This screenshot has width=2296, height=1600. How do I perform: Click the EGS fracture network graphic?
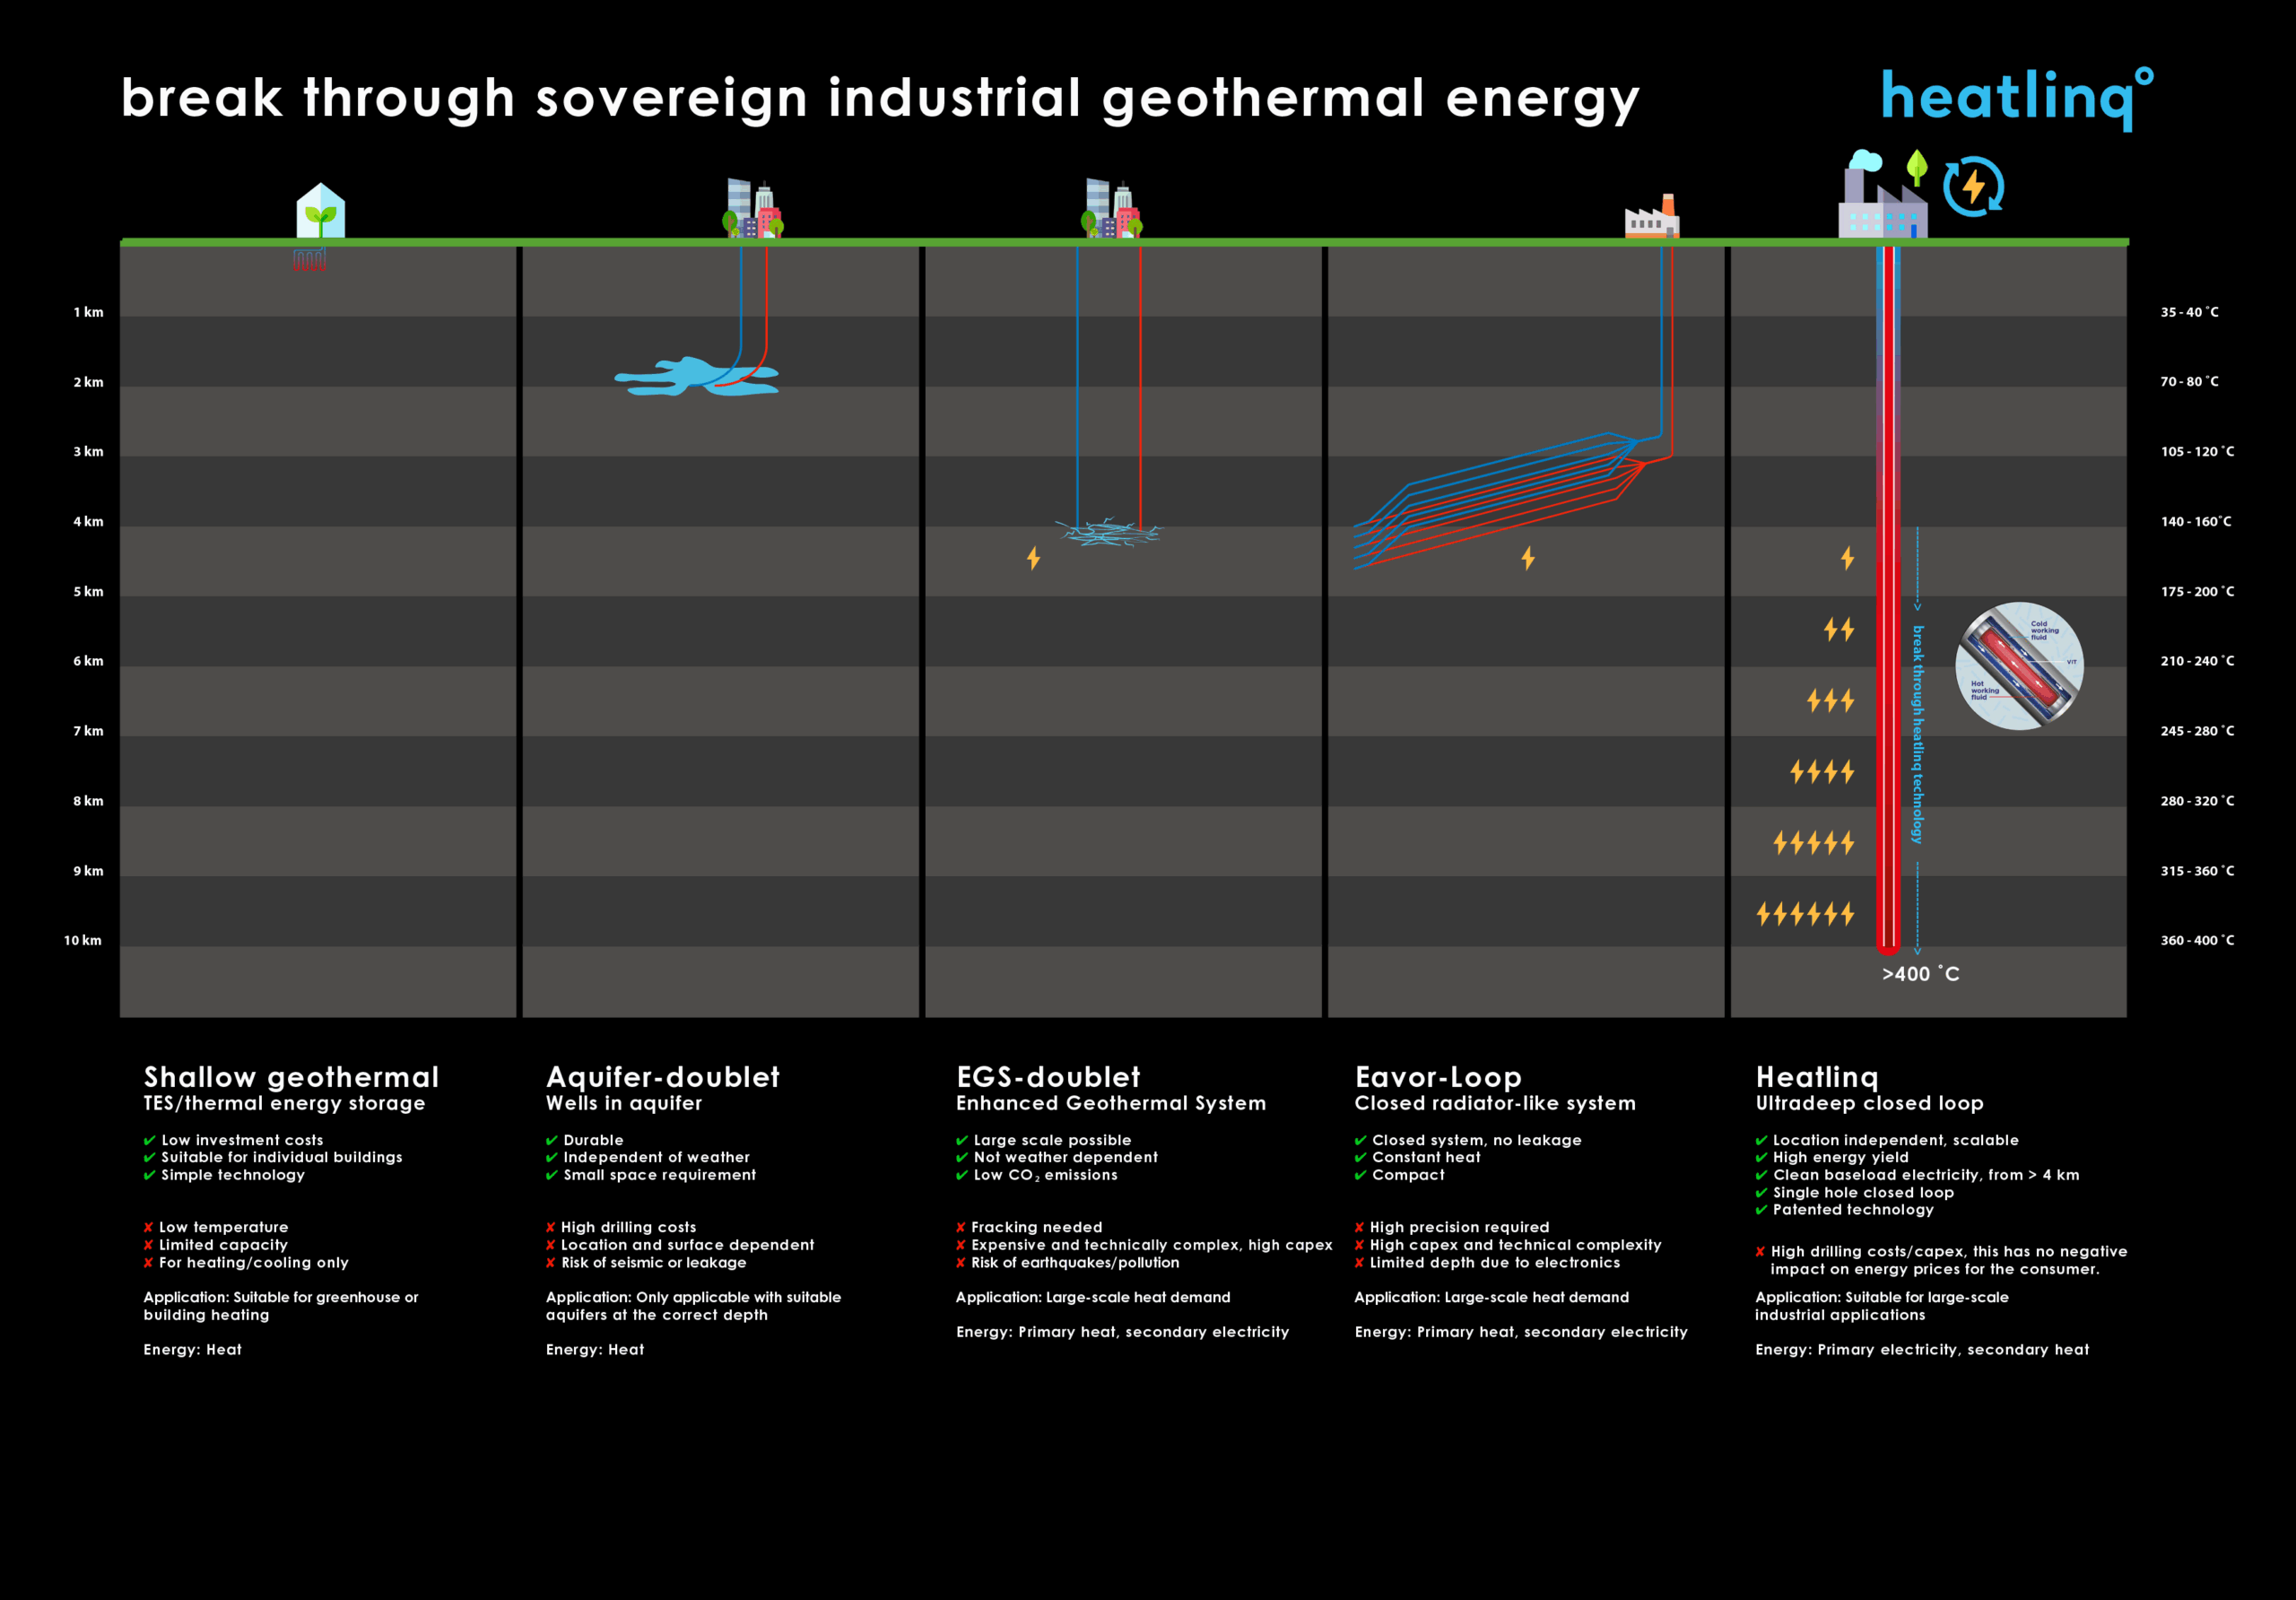pos(1109,532)
